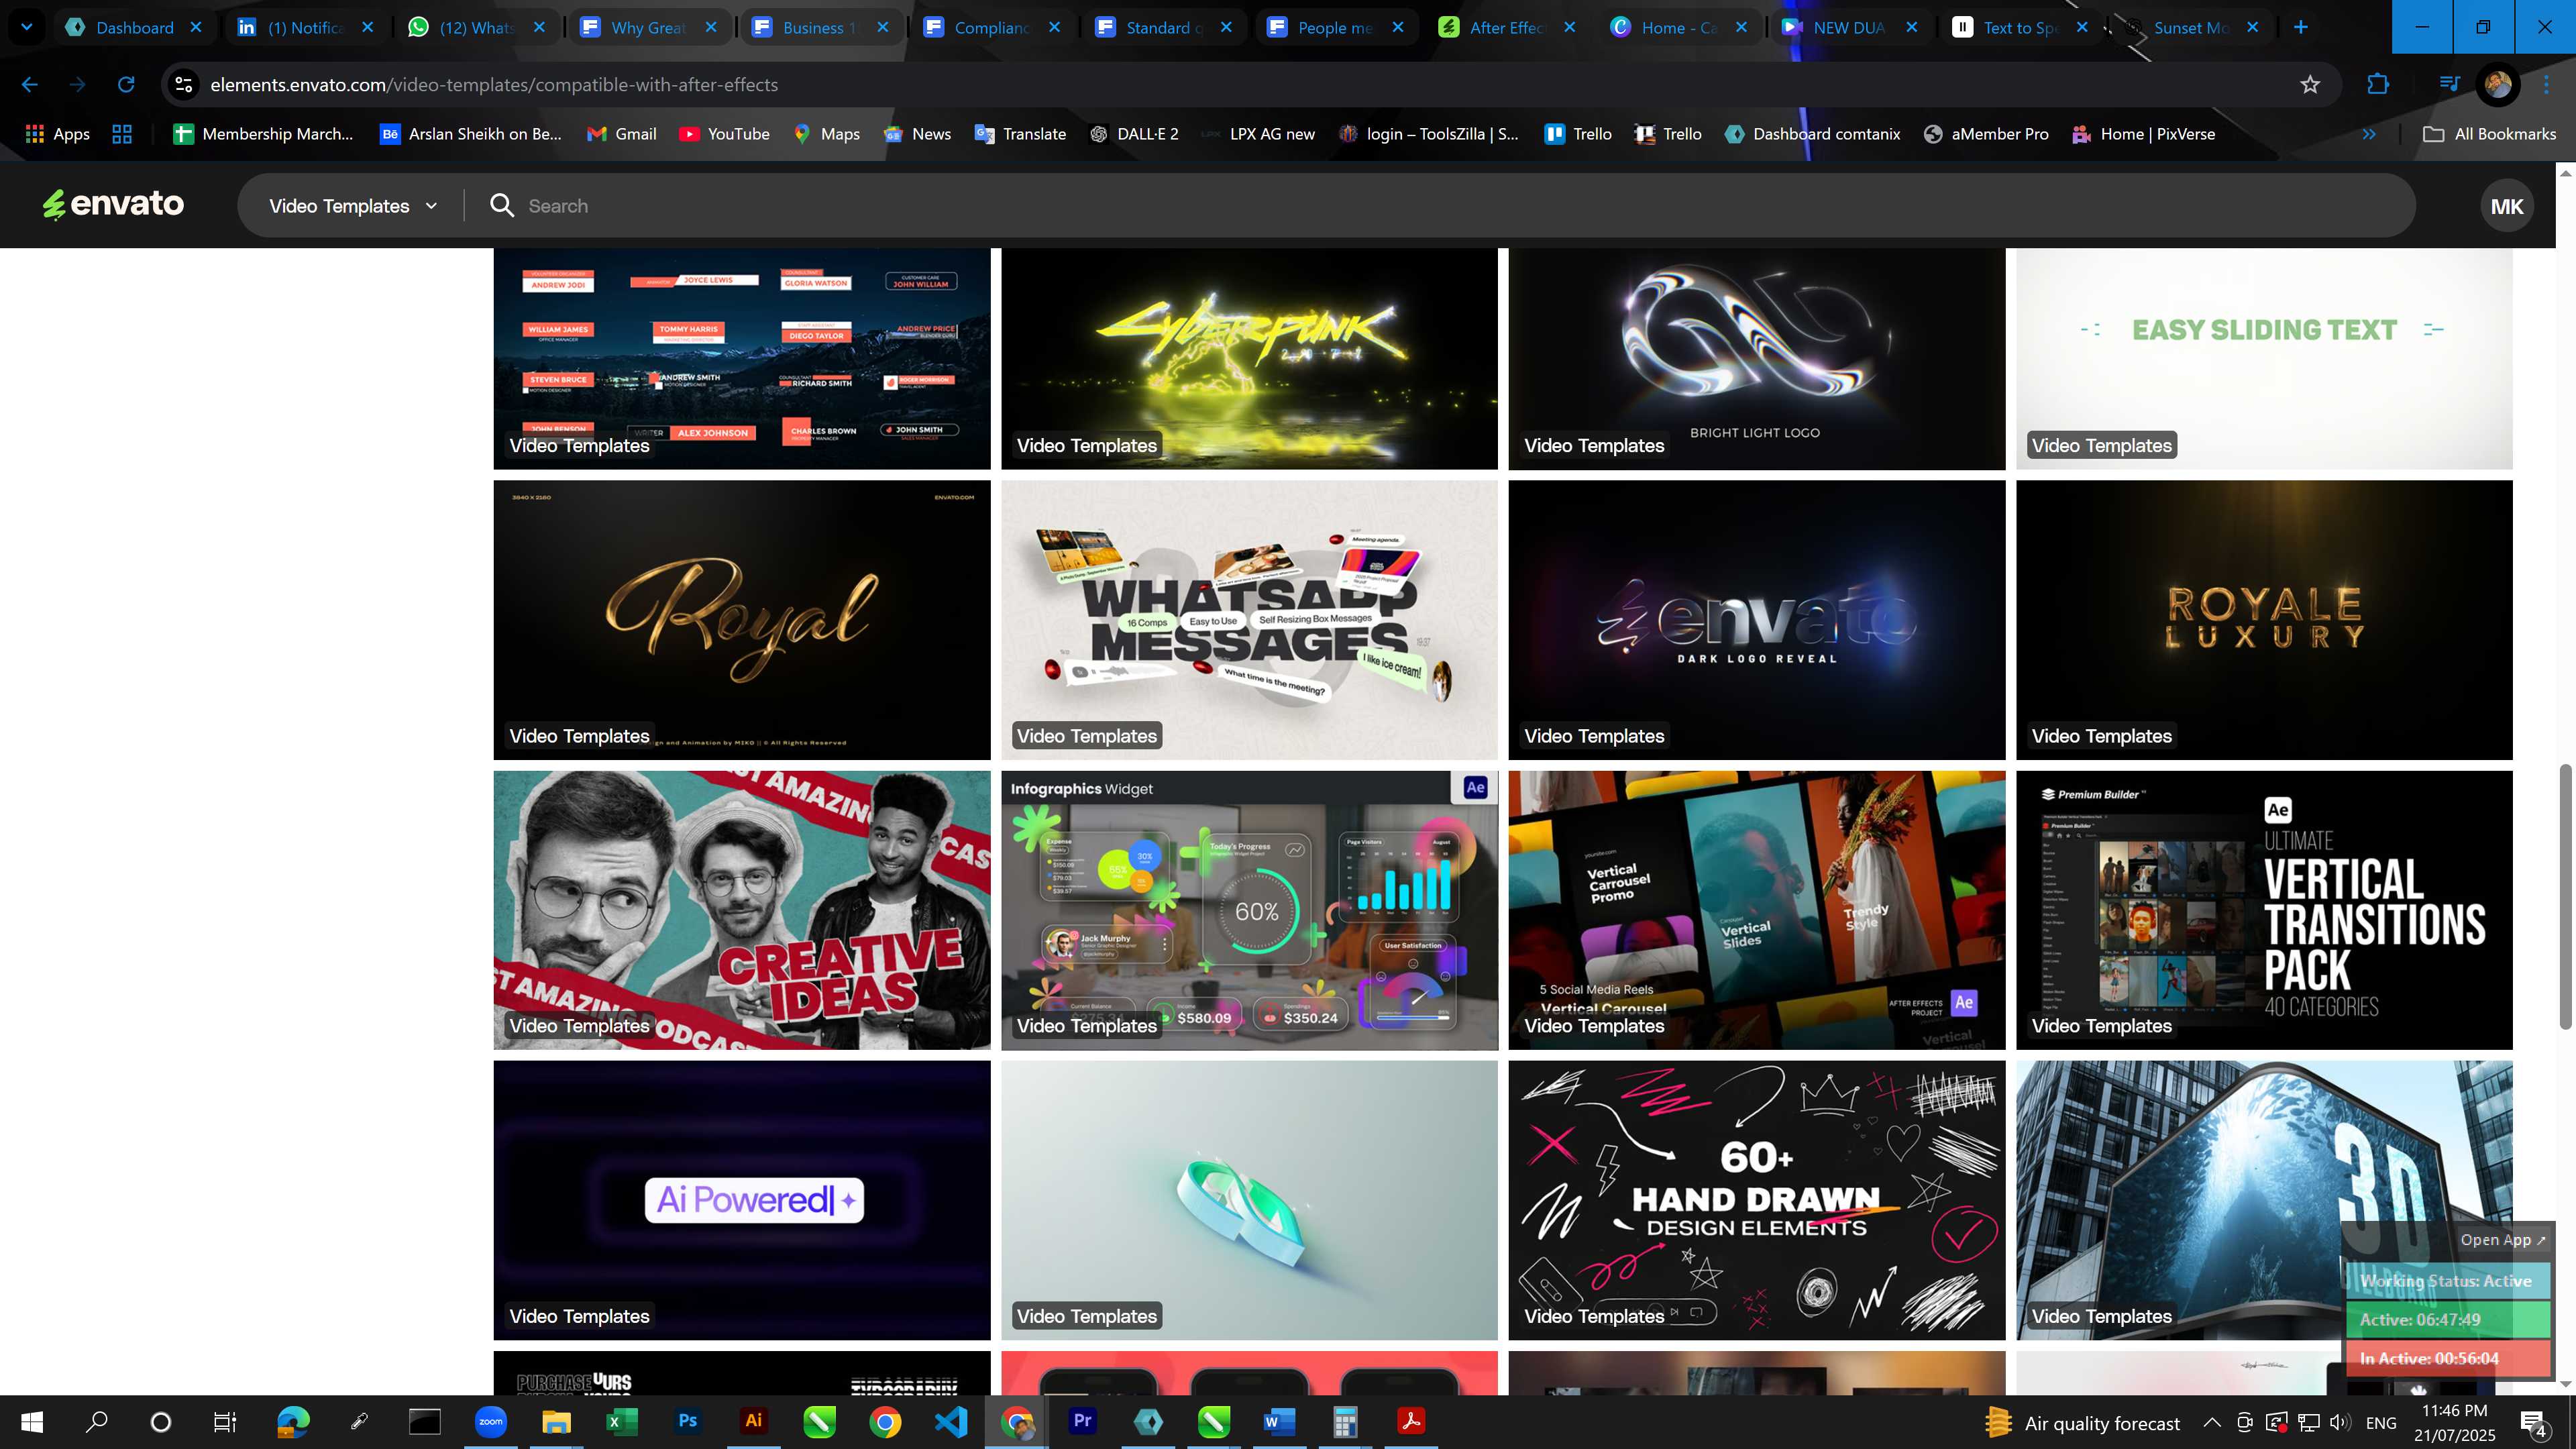Viewport: 2576px width, 1449px height.
Task: Open the Easy Sliding Text template
Action: (2264, 358)
